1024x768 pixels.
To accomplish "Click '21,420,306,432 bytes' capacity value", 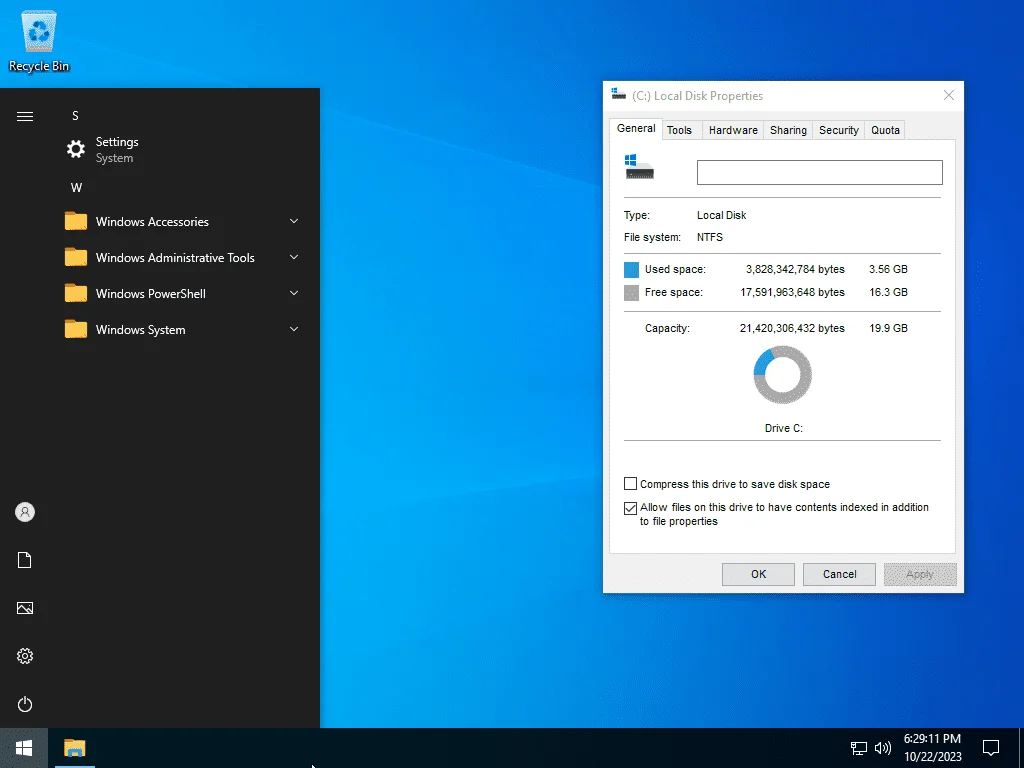I will coord(792,328).
